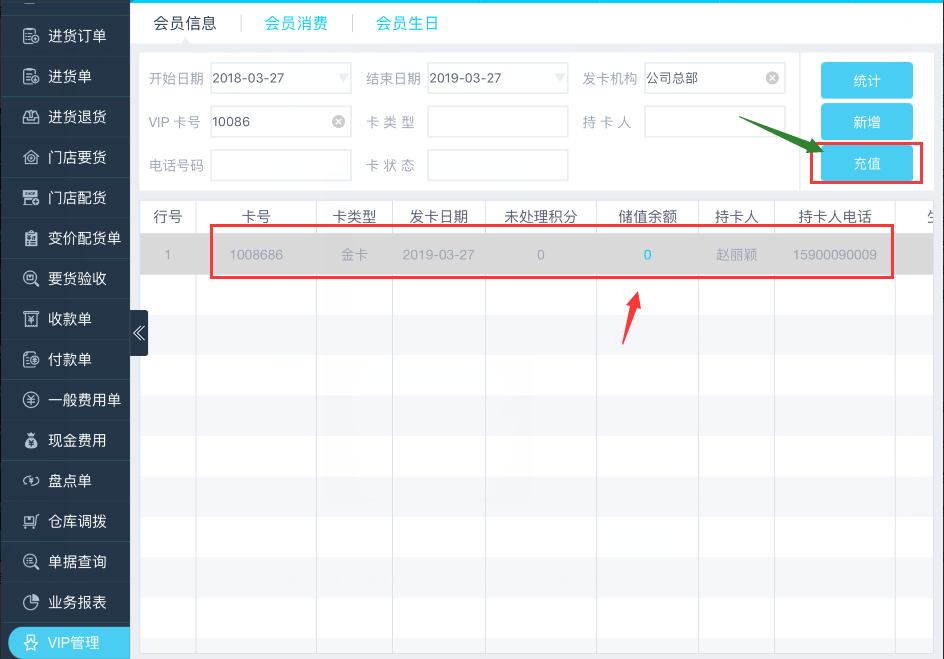The width and height of the screenshot is (944, 659).
Task: Select the 要货验收 sidebar icon
Action: point(31,279)
